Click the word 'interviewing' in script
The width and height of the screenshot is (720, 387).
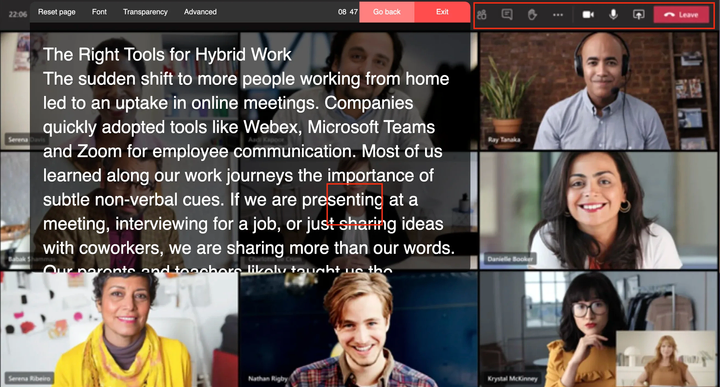tap(162, 224)
